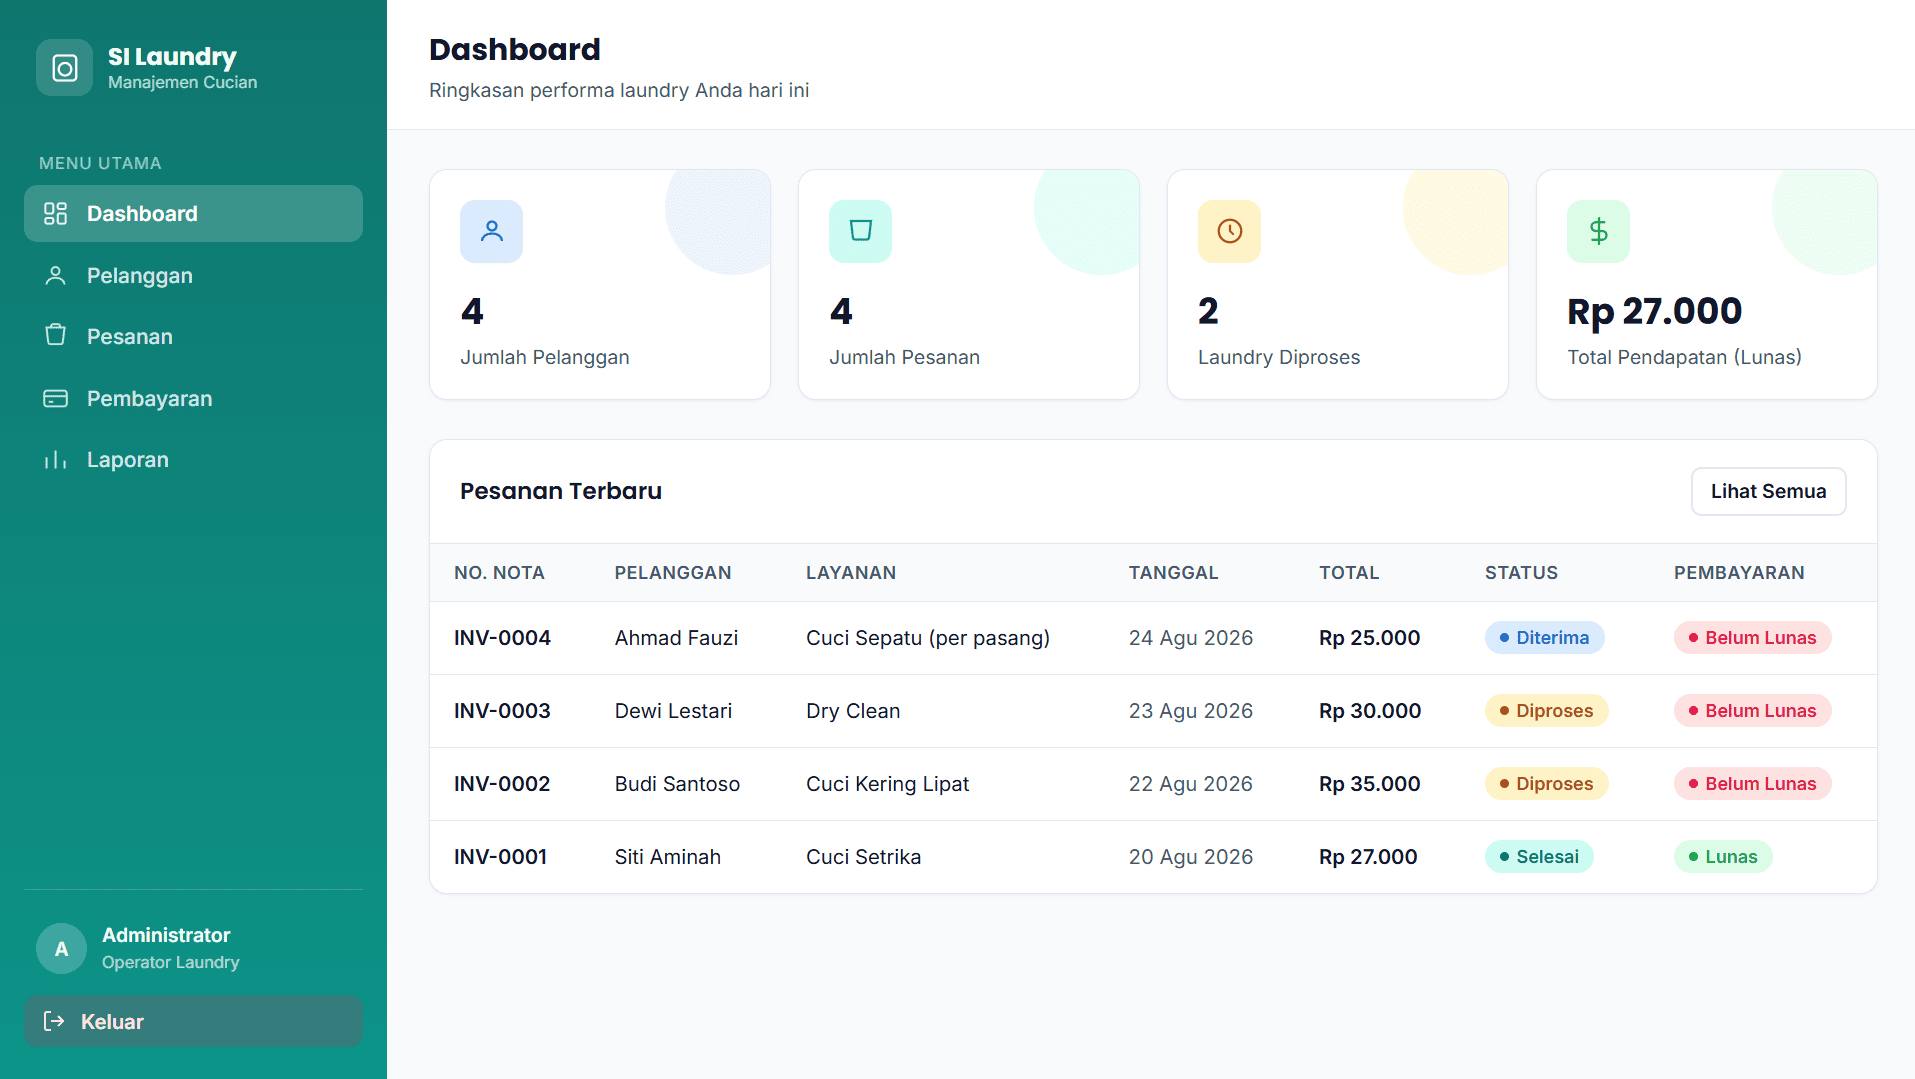Click the date 24 Agu 2026
This screenshot has width=1915, height=1079.
click(x=1190, y=638)
